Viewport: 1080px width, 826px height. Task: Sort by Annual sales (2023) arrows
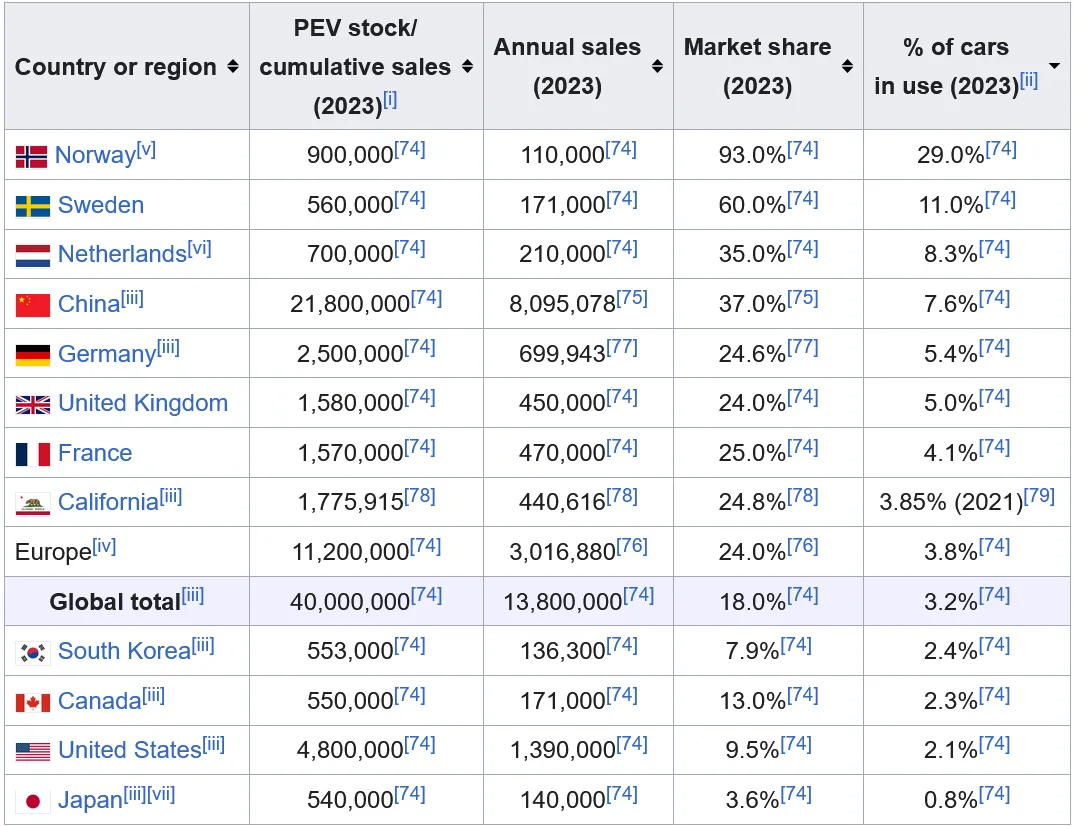coord(657,66)
